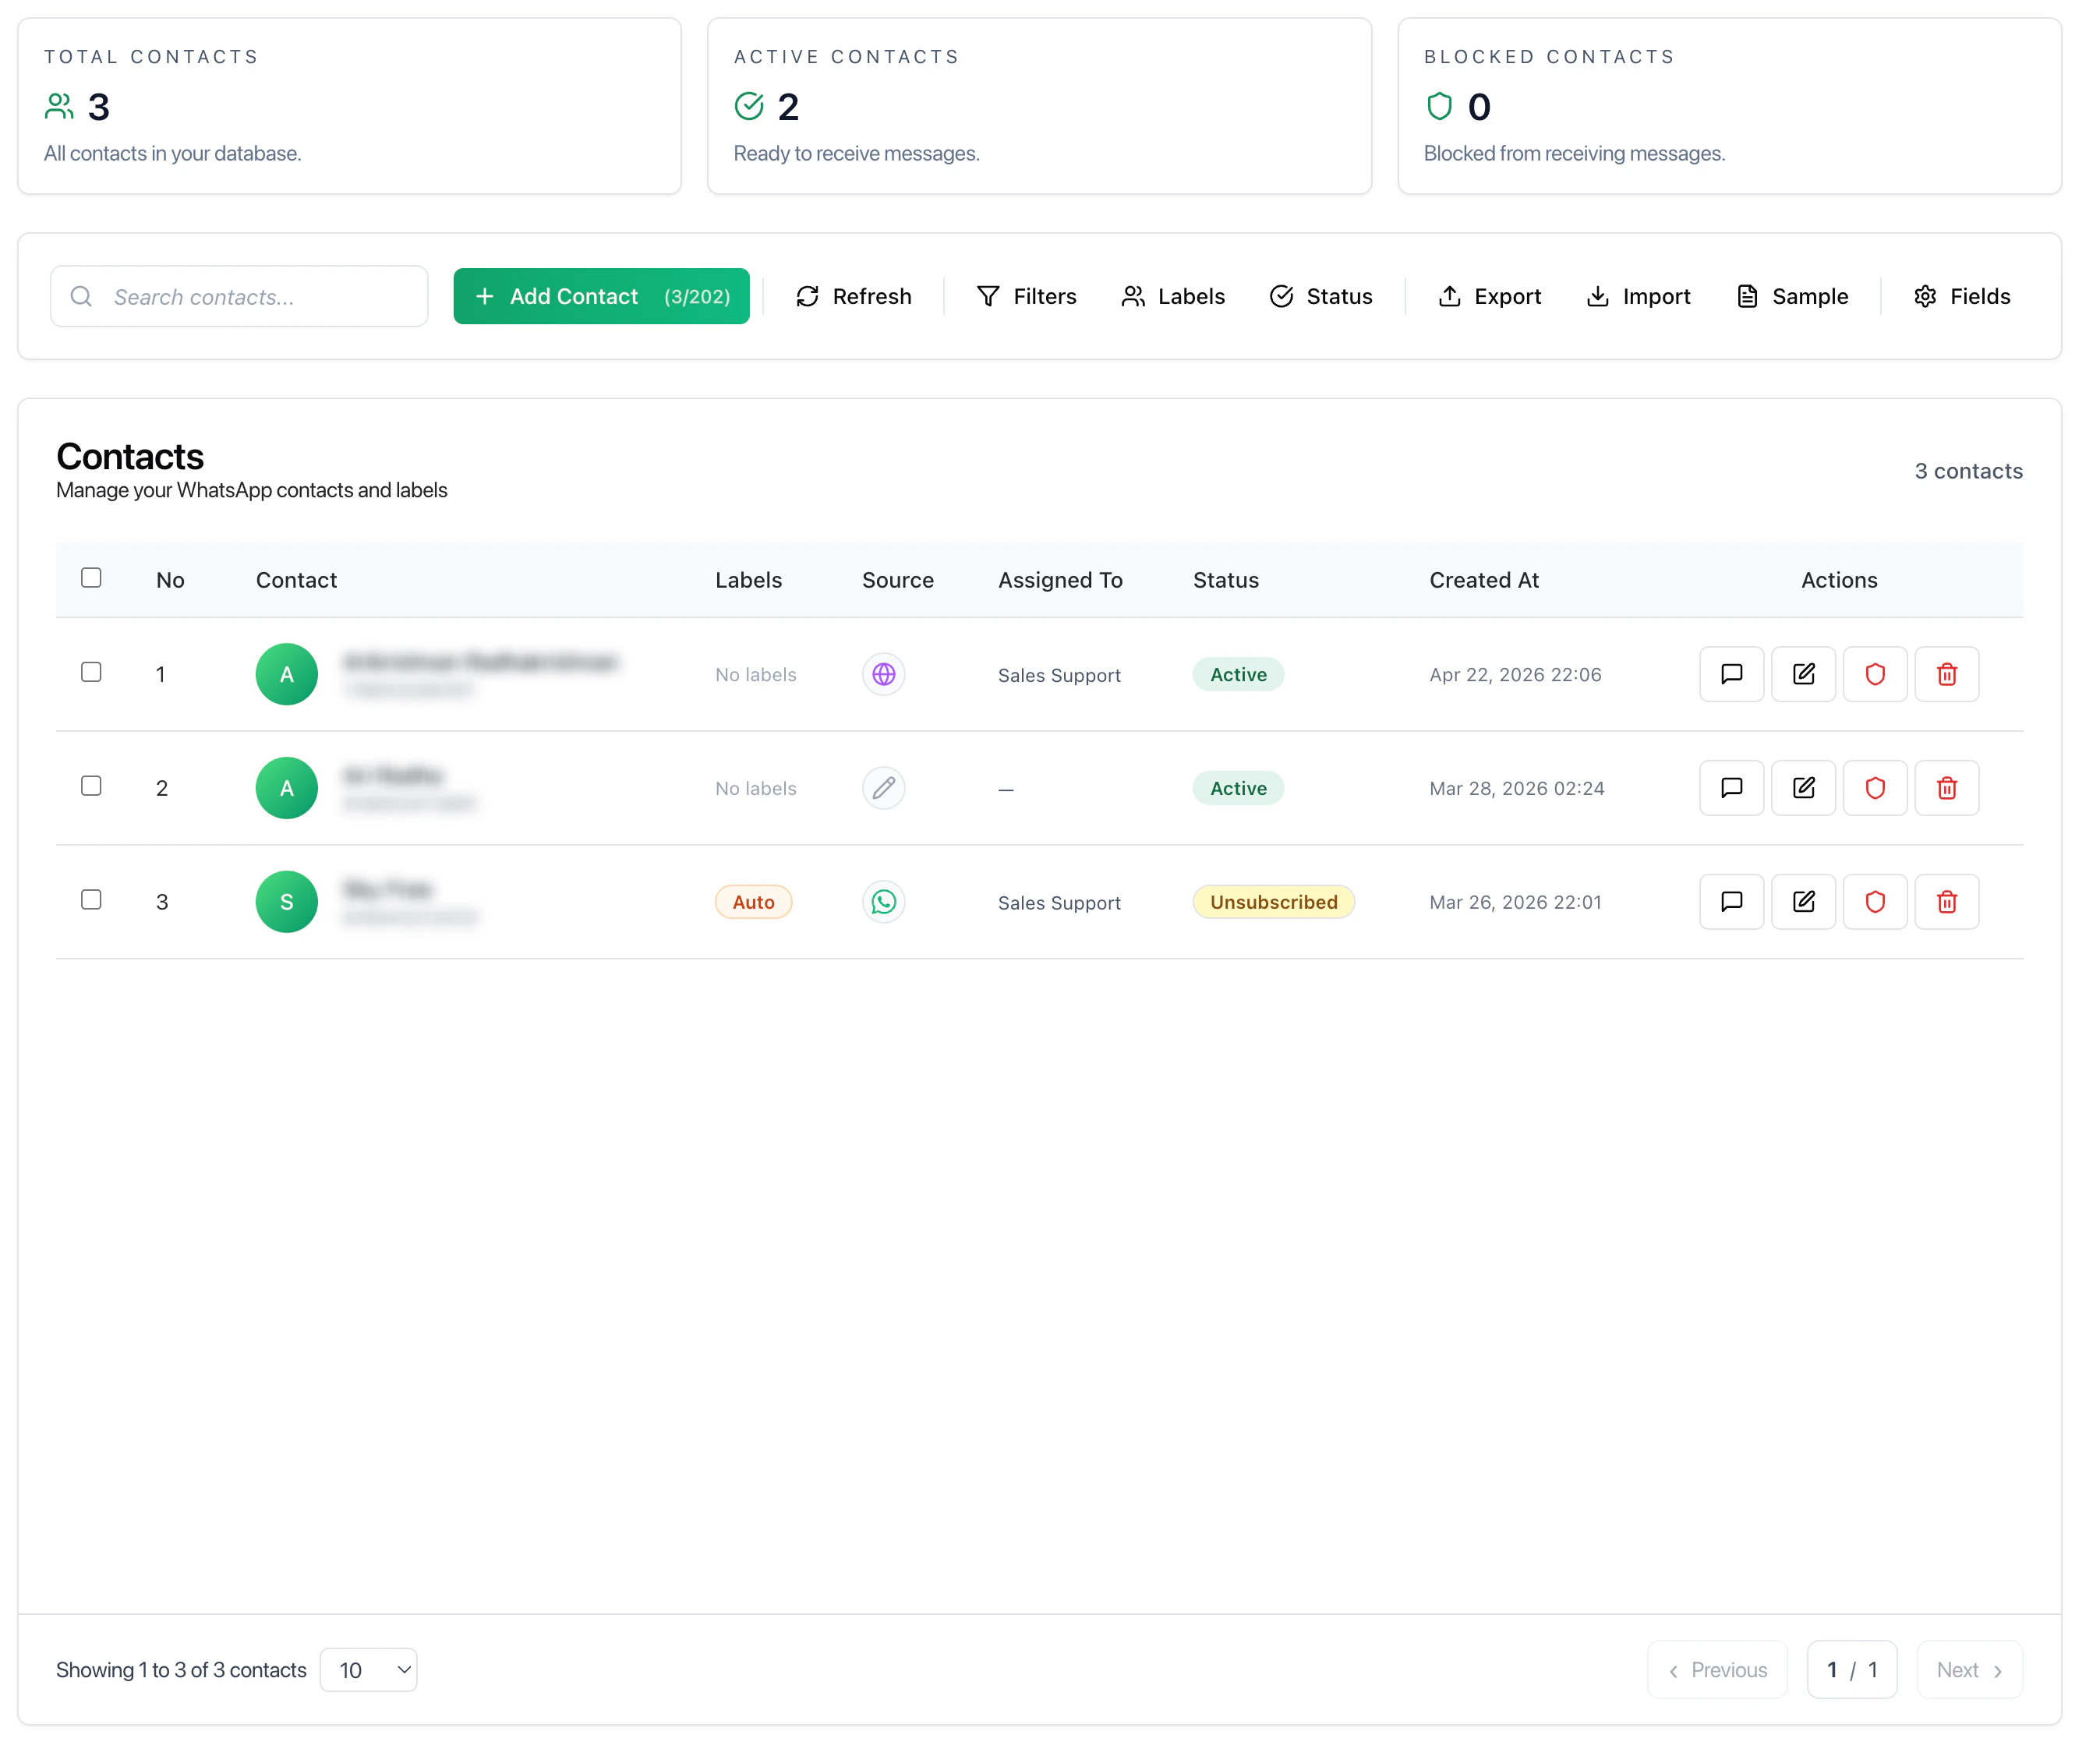This screenshot has height=1763, width=2100.
Task: Open chat for contact row 1
Action: click(x=1731, y=674)
